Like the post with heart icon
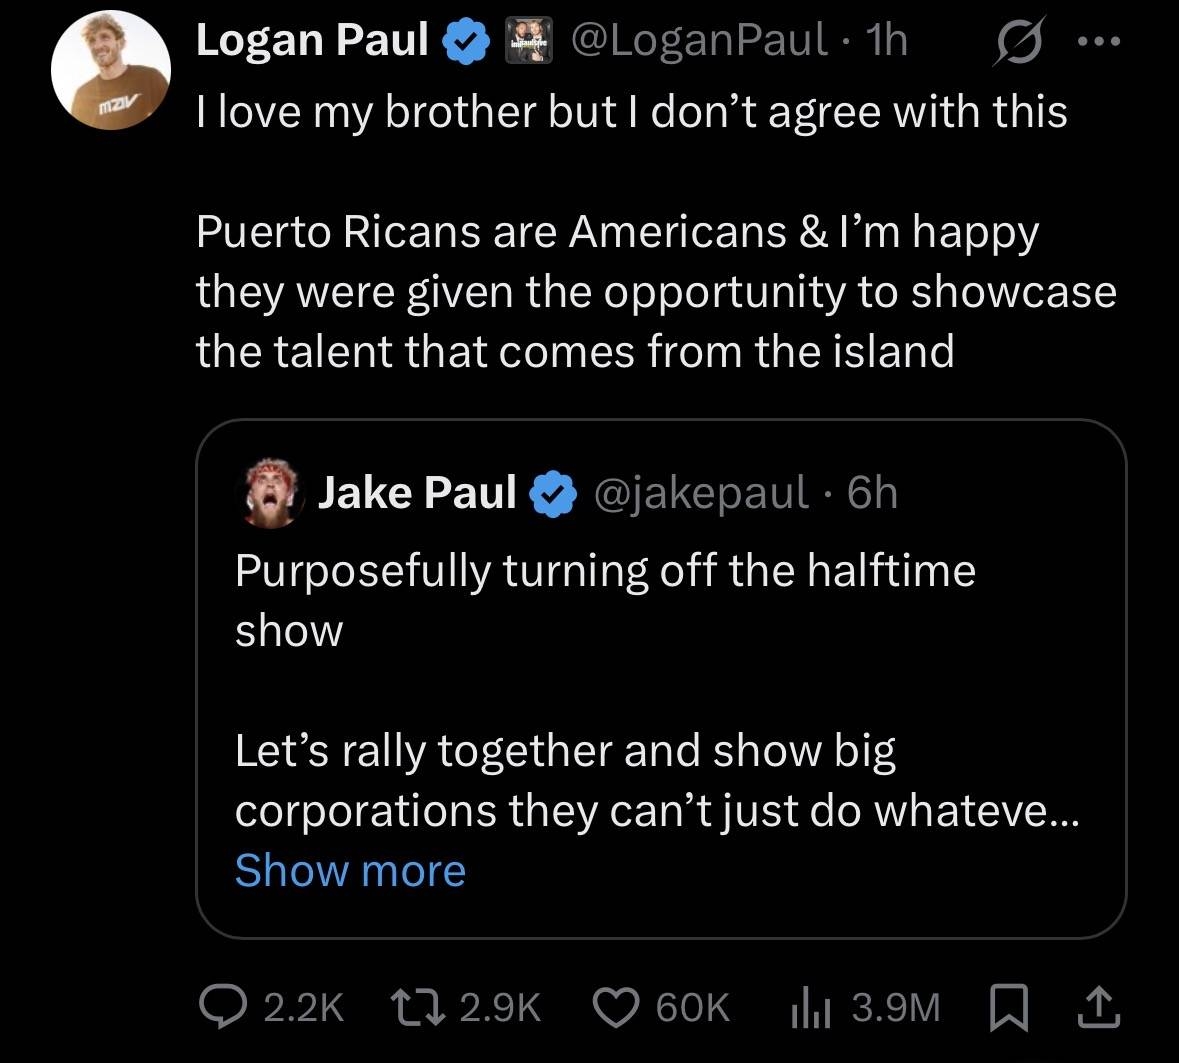Viewport: 1179px width, 1063px height. [x=618, y=1007]
